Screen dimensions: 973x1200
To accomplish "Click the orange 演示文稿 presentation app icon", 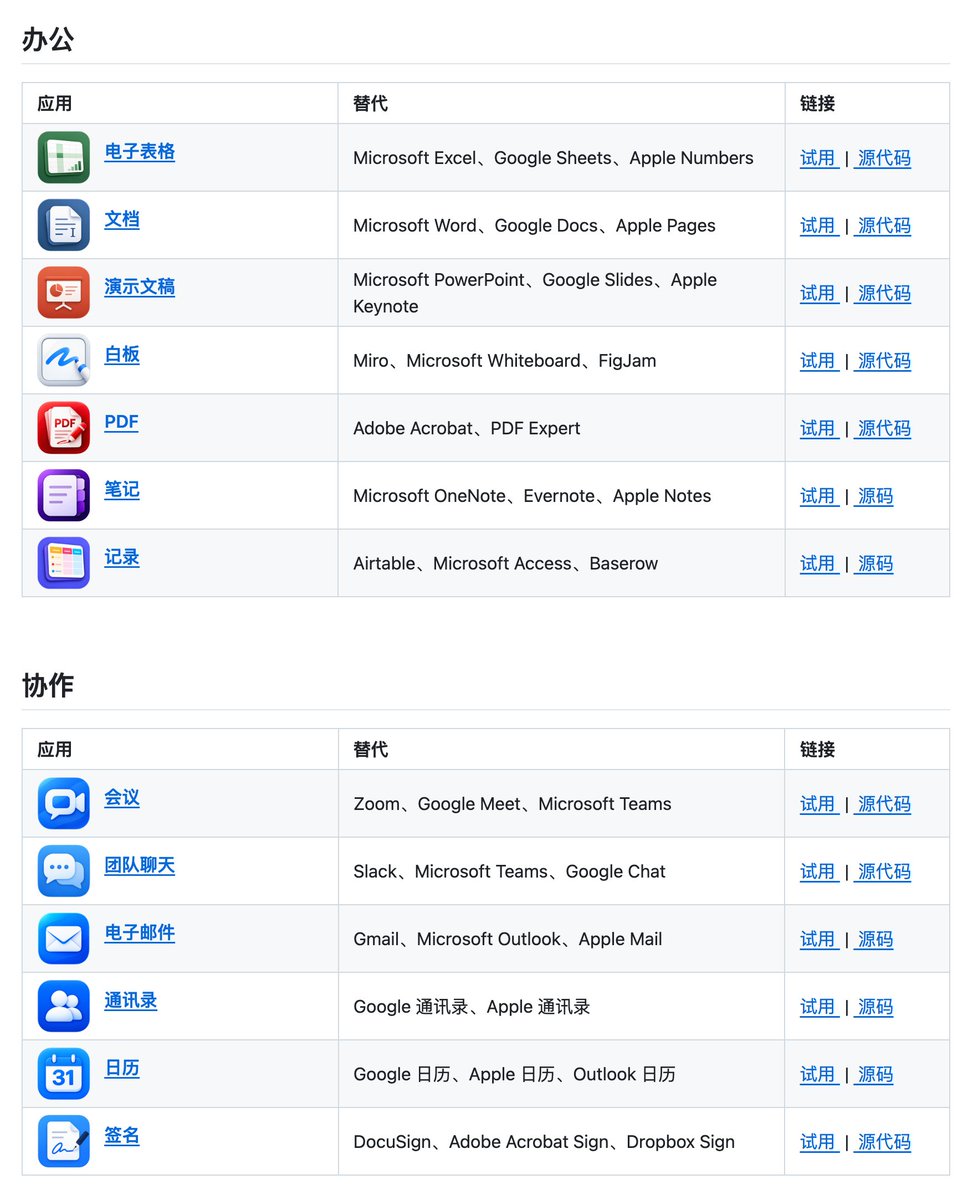I will [x=64, y=293].
